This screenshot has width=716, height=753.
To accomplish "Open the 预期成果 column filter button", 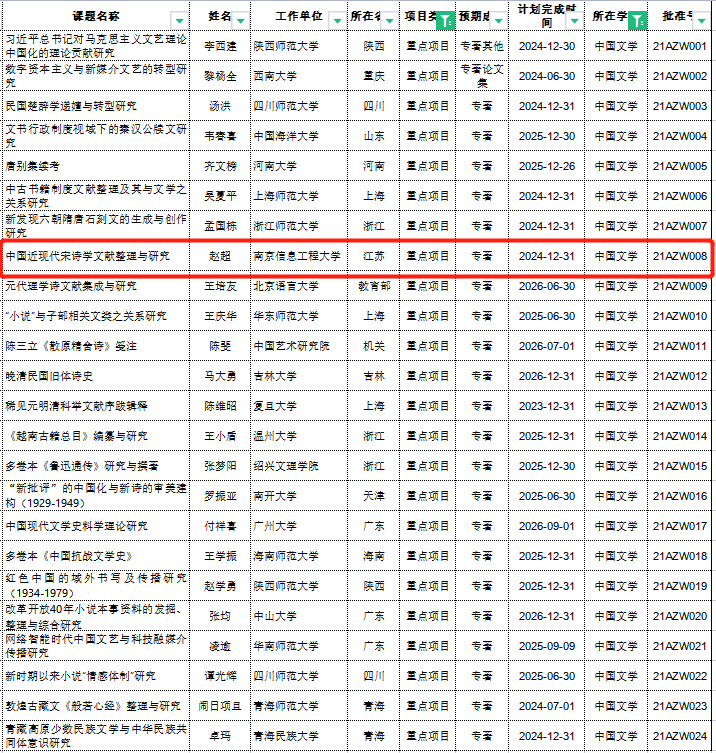I will [x=499, y=19].
